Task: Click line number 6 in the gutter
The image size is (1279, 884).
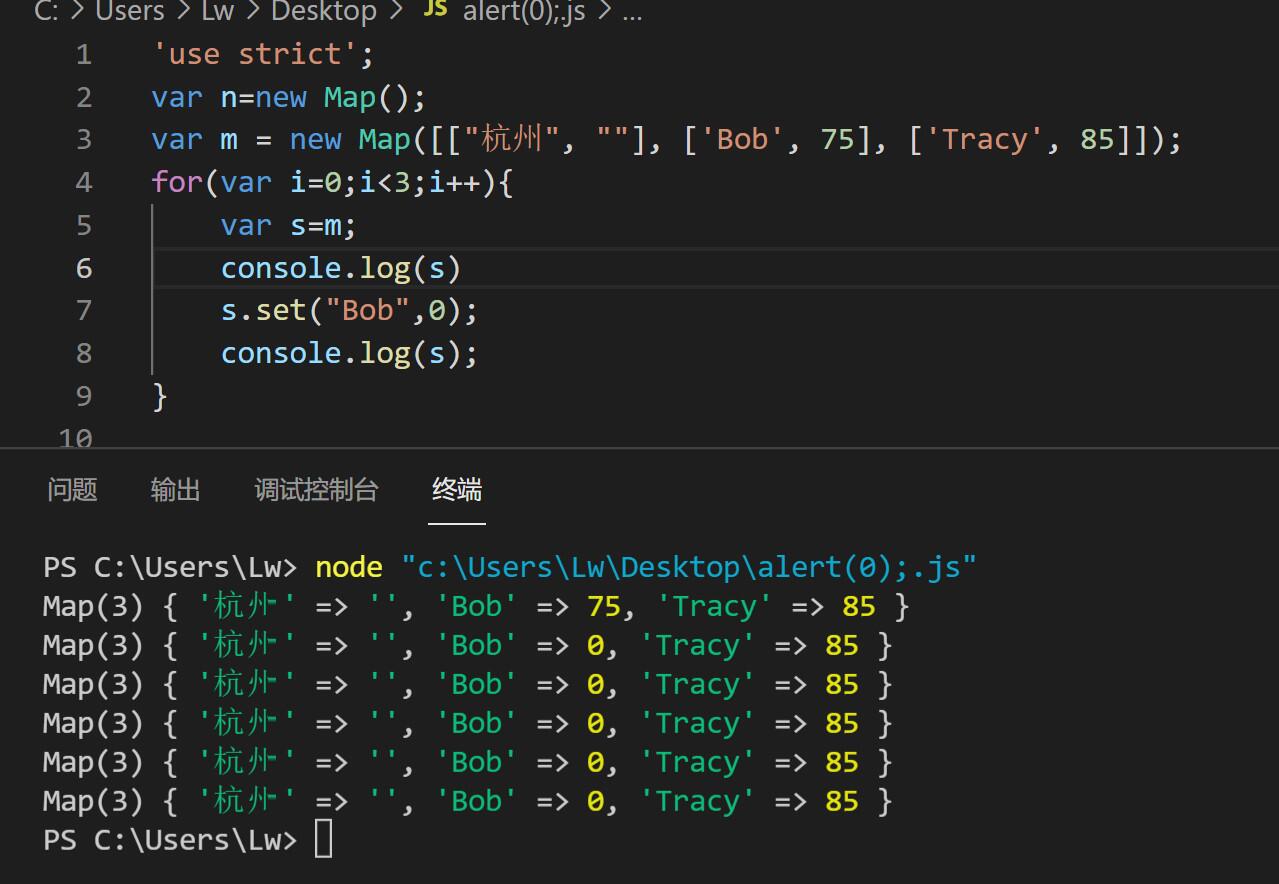Action: pyautogui.click(x=84, y=268)
